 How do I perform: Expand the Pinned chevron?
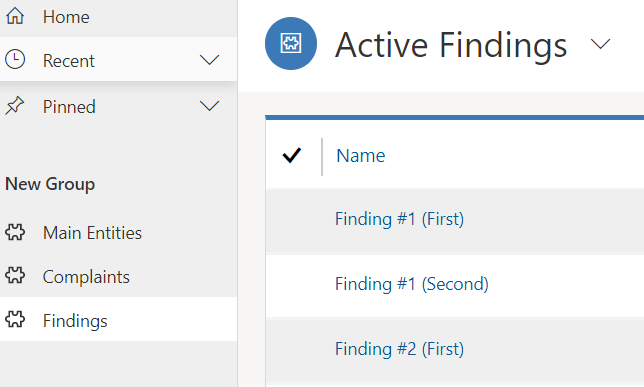coord(209,106)
